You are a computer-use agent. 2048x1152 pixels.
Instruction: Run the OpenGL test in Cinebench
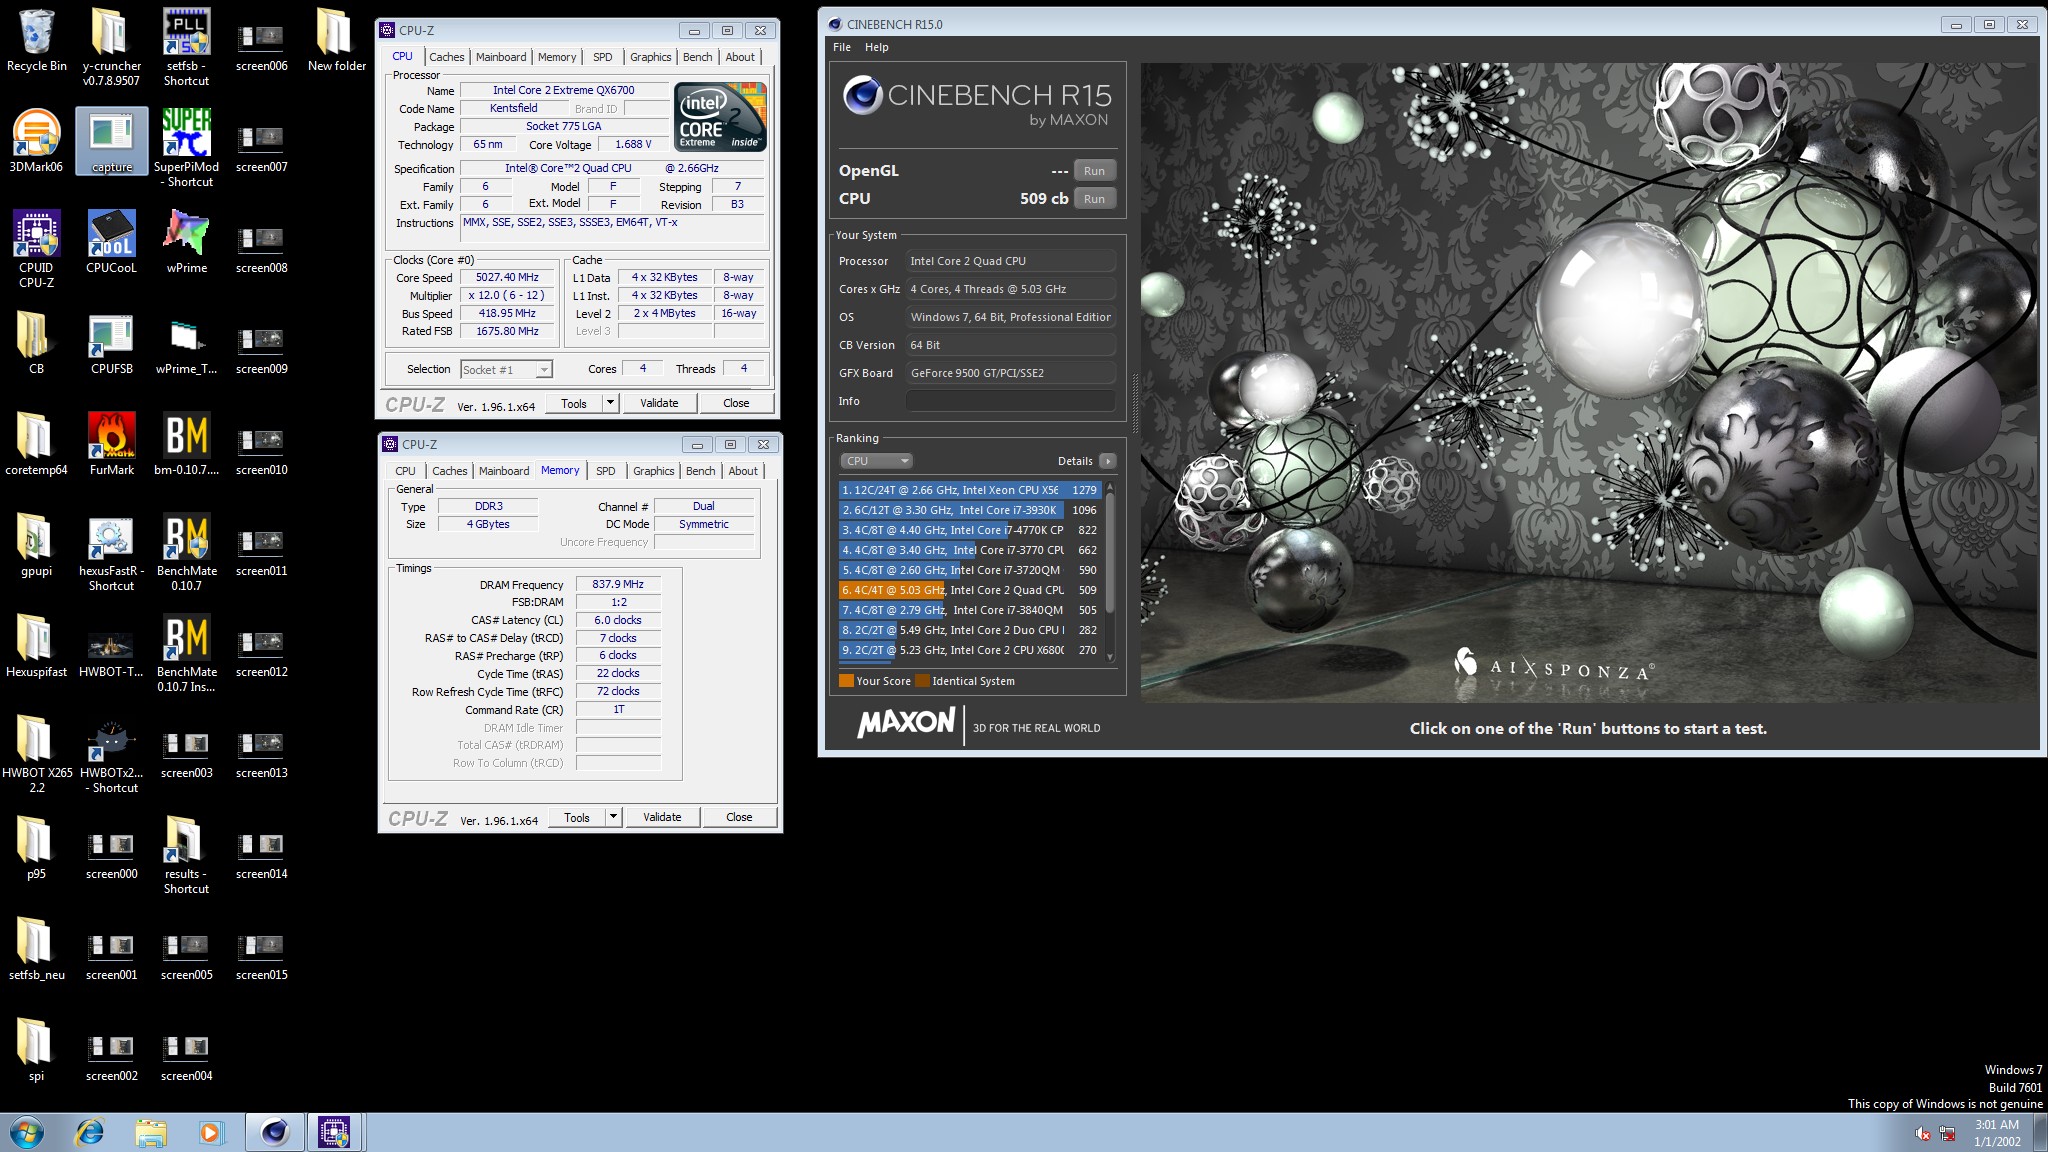tap(1095, 171)
